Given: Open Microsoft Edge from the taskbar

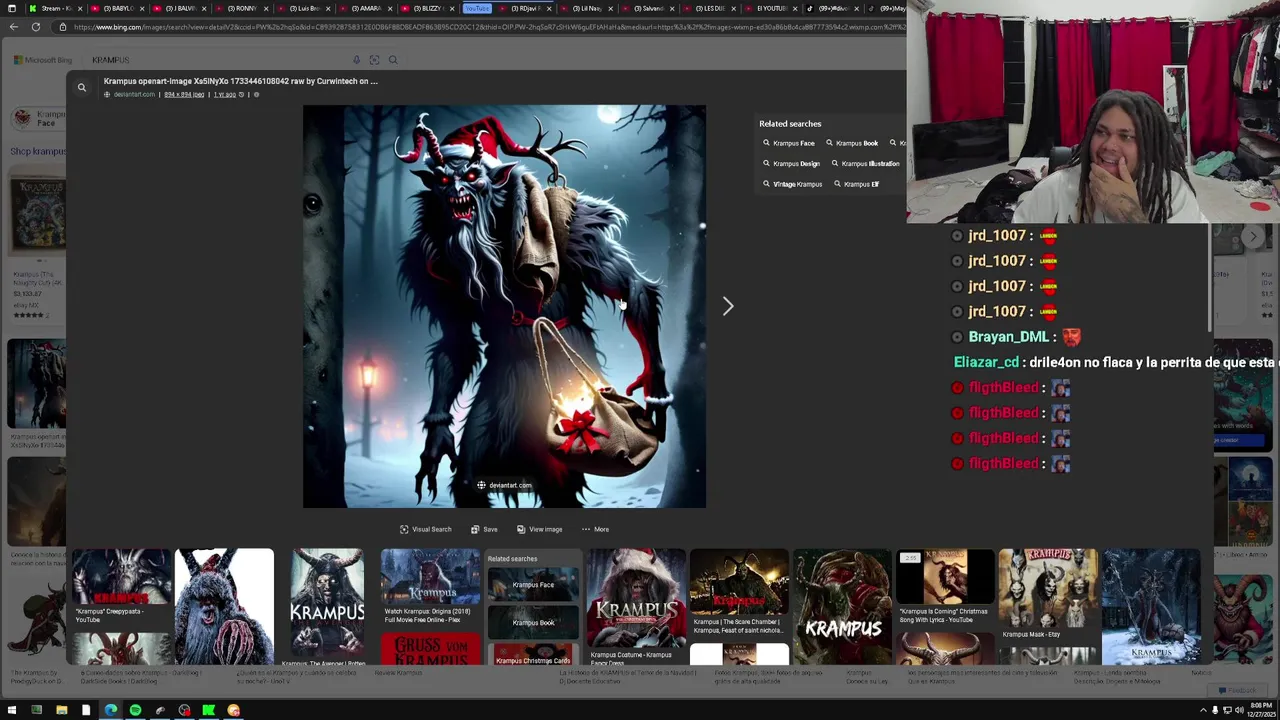Looking at the screenshot, I should (x=110, y=710).
